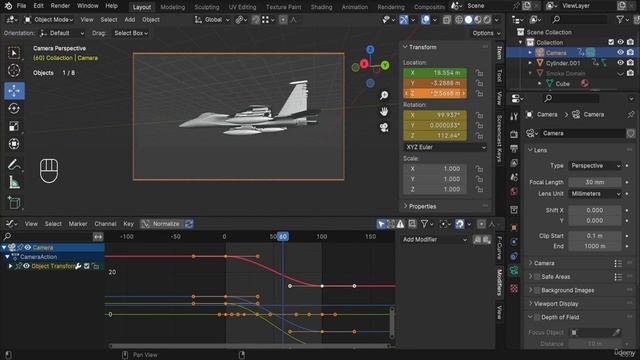
Task: Select the Add Cube tool
Action: [x=14, y=202]
